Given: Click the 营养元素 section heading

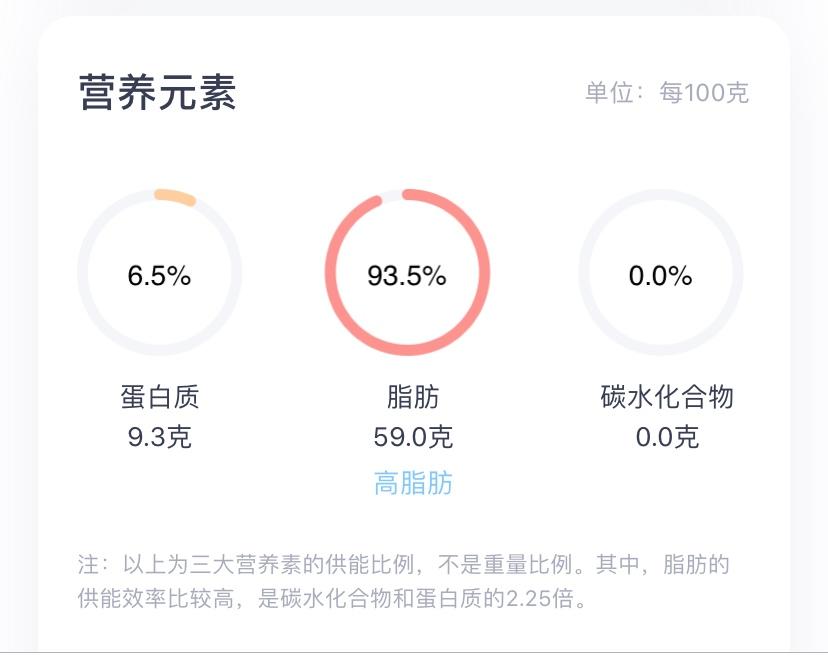Looking at the screenshot, I should tap(157, 93).
